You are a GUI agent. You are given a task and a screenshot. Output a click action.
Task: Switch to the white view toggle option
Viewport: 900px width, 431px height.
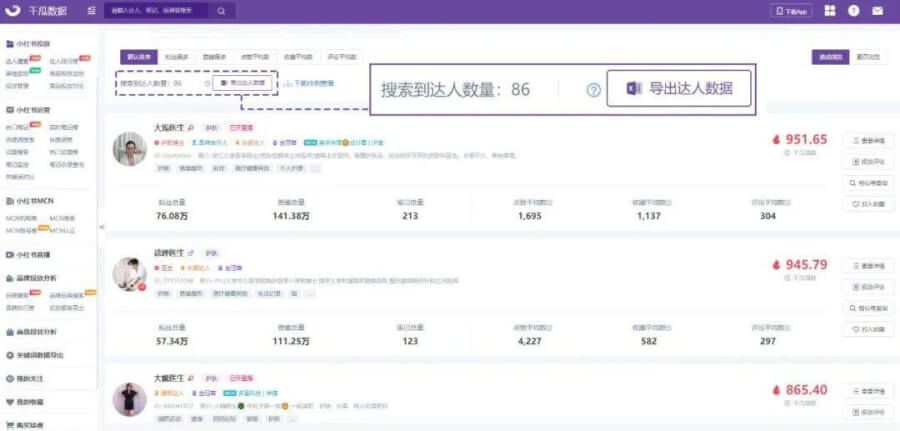click(868, 58)
